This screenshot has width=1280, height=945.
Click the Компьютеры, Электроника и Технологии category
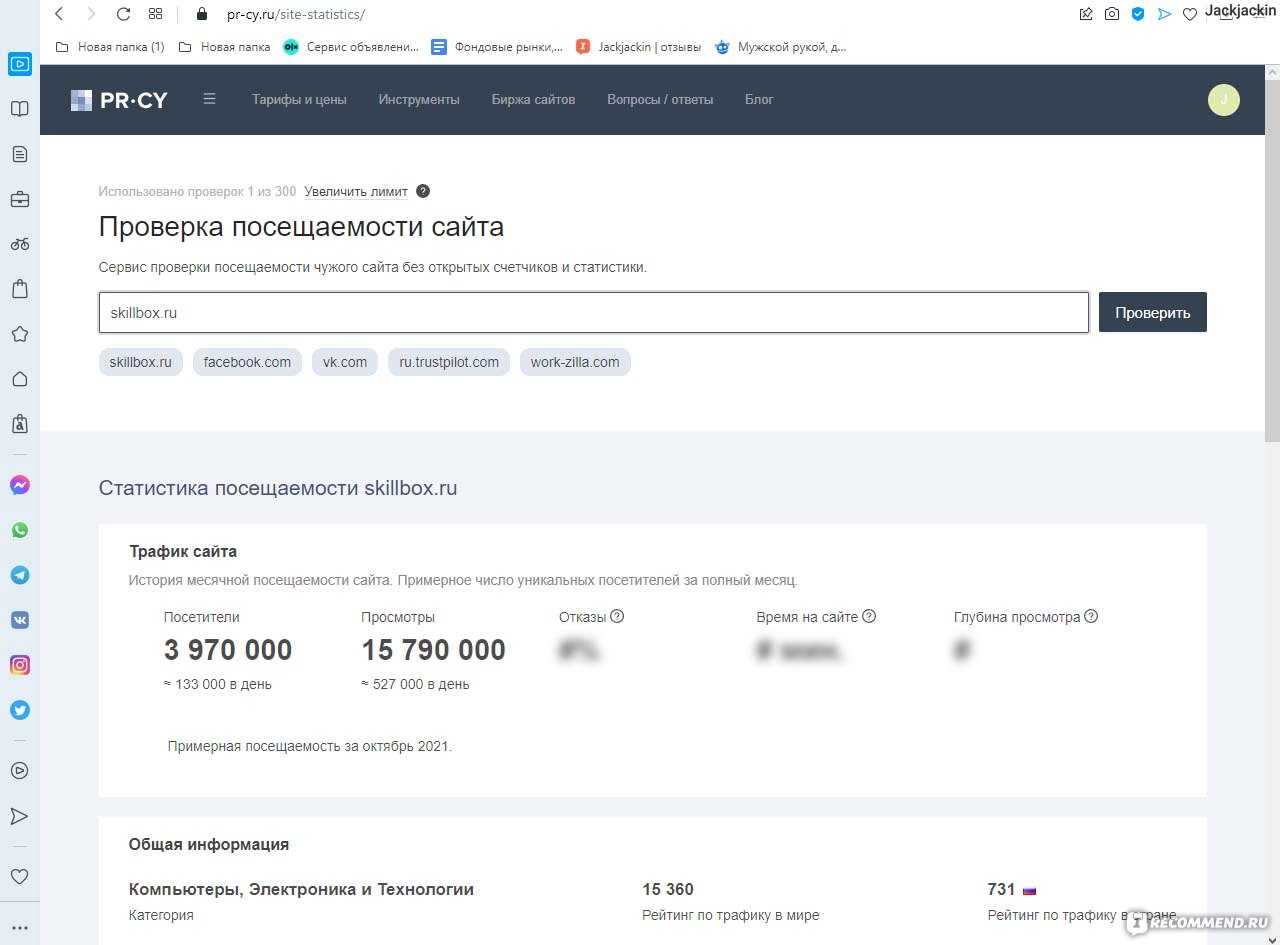point(301,889)
